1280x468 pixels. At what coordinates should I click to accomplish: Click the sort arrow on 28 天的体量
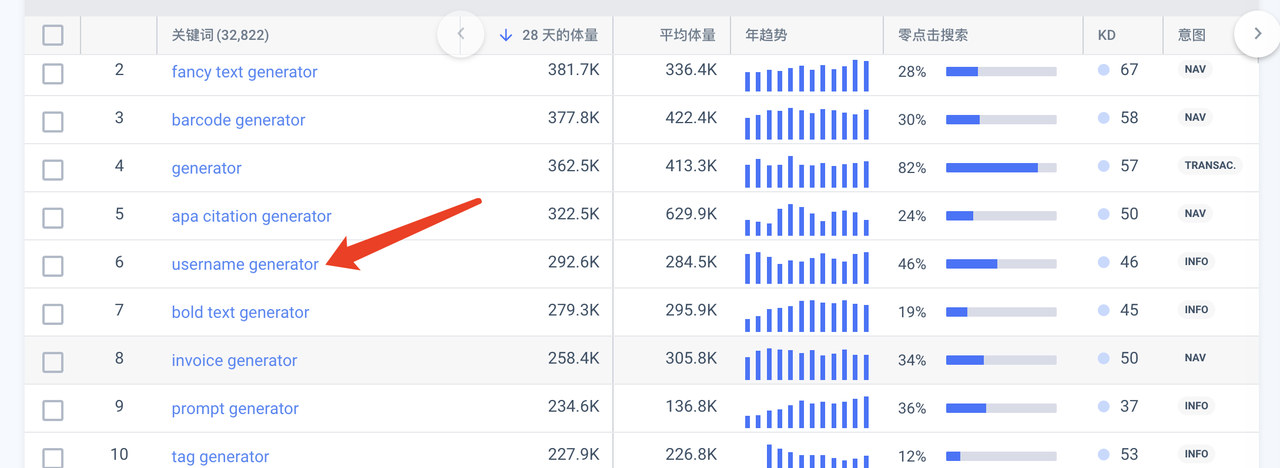click(x=505, y=35)
